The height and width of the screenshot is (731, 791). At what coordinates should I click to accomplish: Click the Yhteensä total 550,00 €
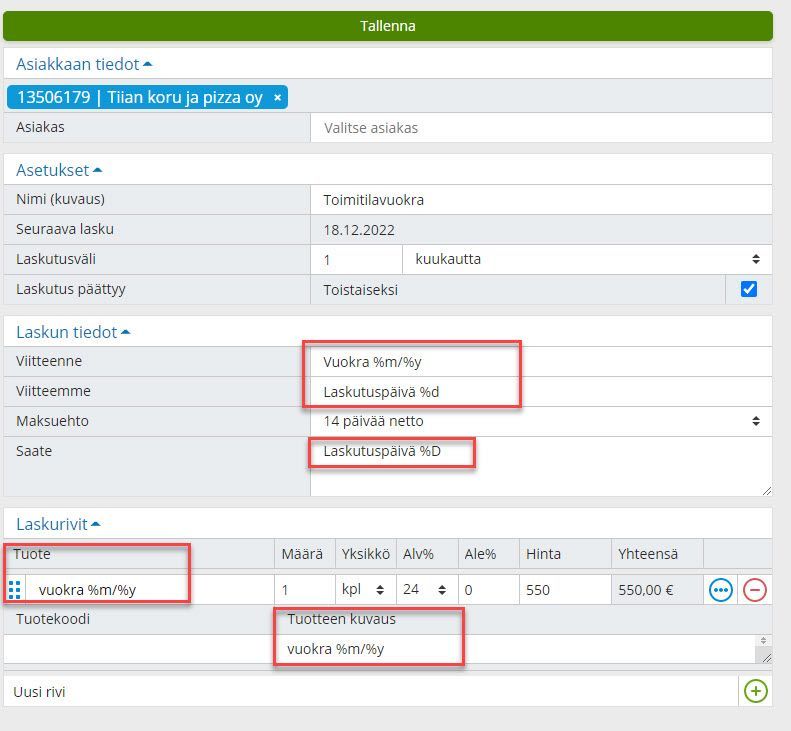click(646, 590)
